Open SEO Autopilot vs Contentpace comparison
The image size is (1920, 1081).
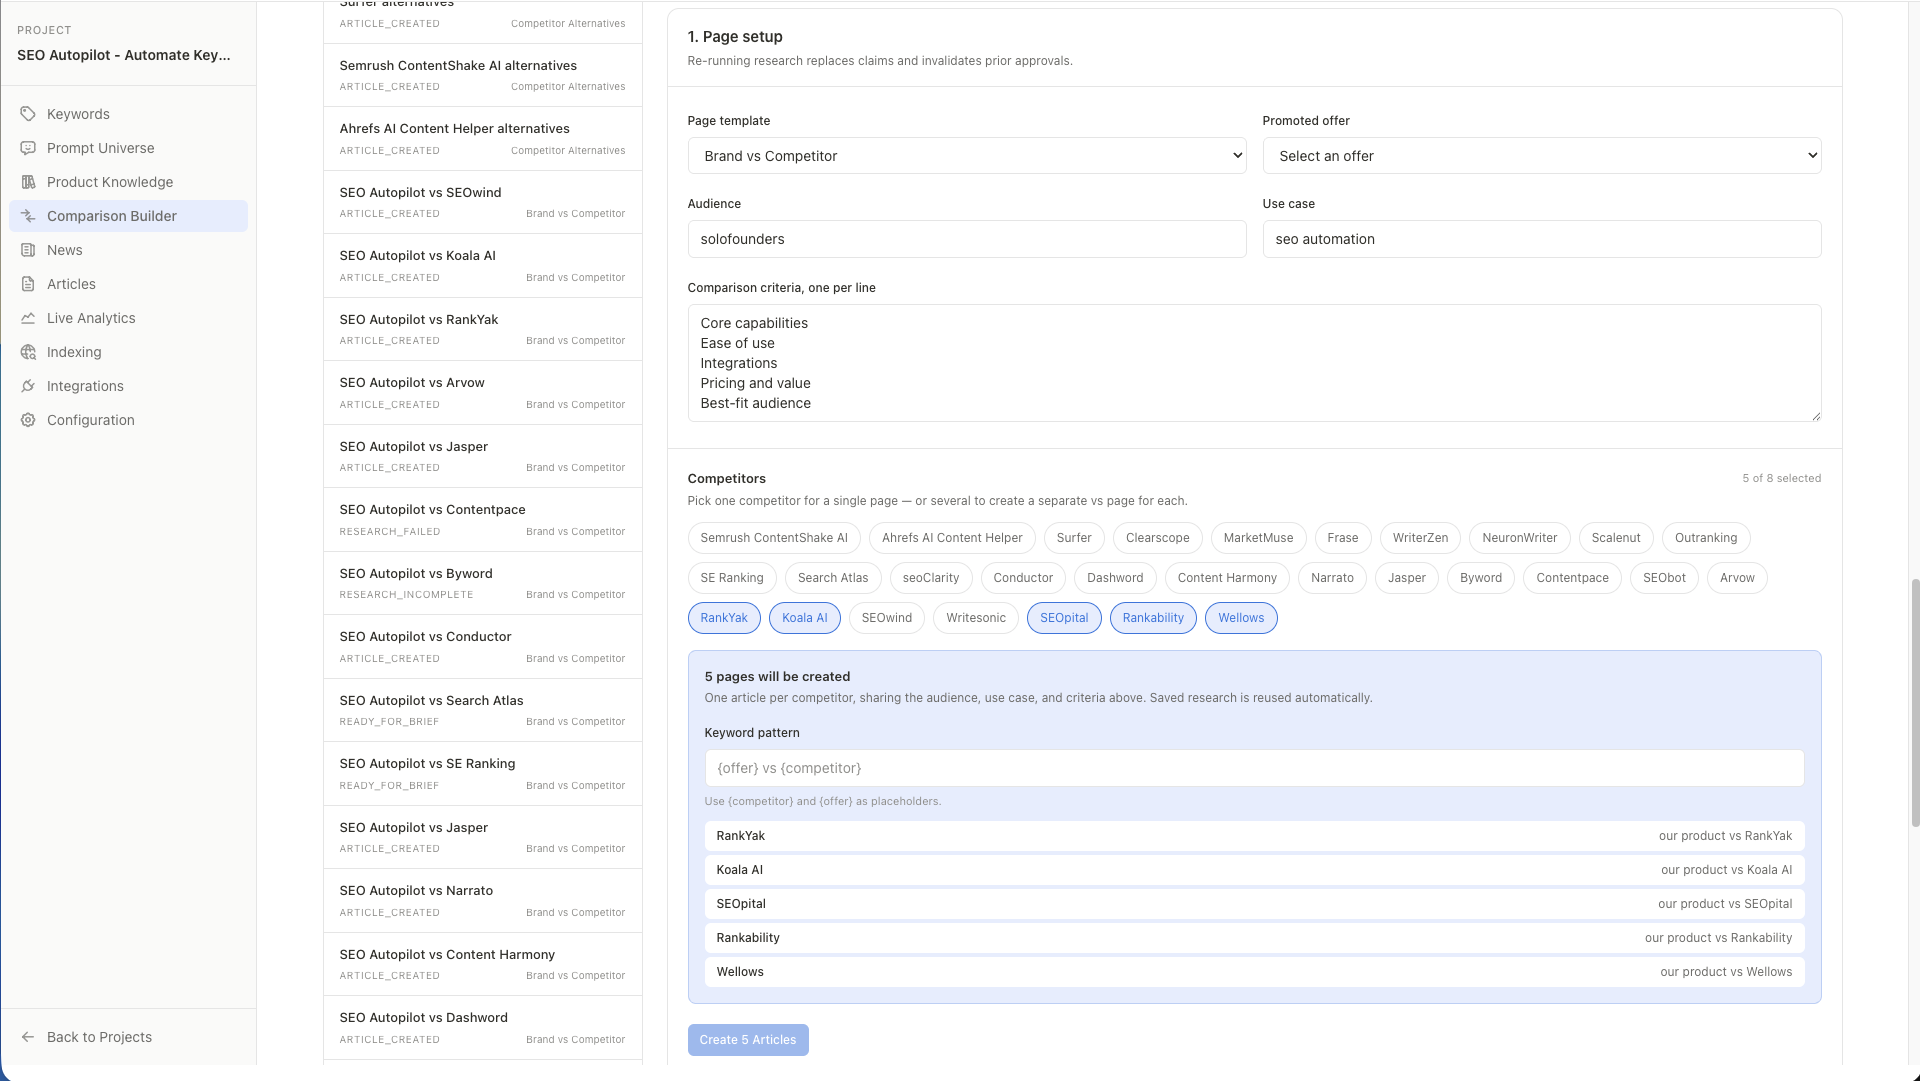[x=483, y=520]
